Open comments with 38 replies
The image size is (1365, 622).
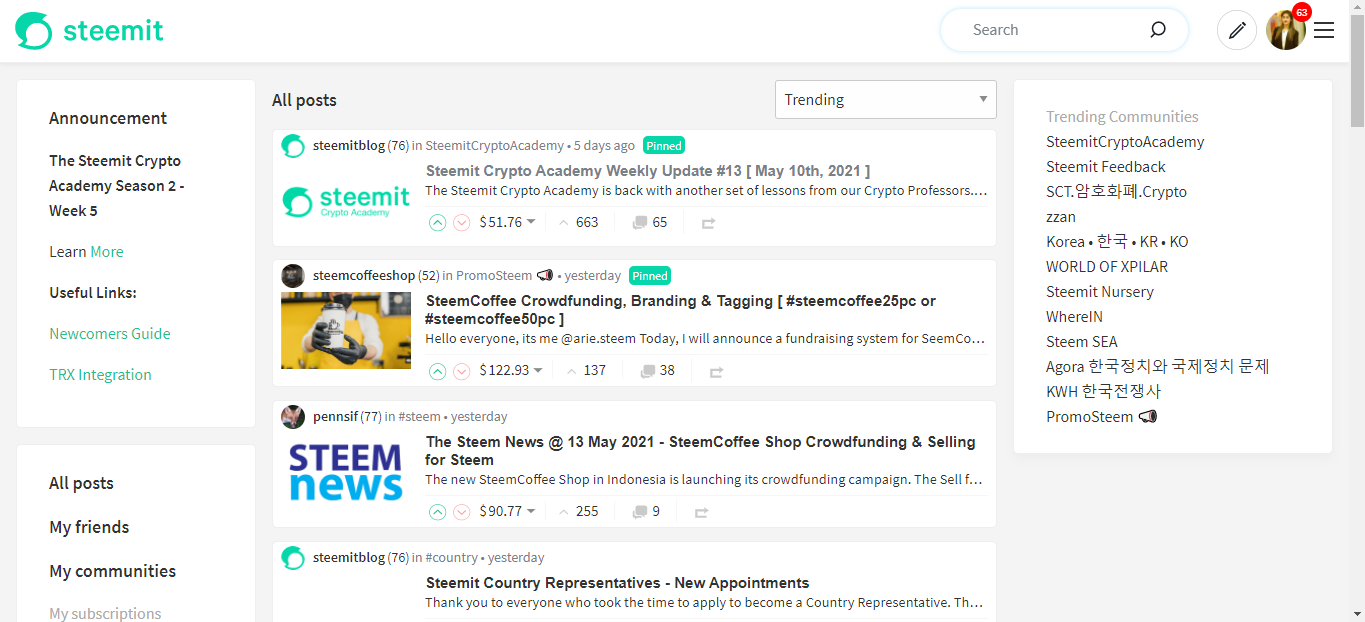click(657, 370)
